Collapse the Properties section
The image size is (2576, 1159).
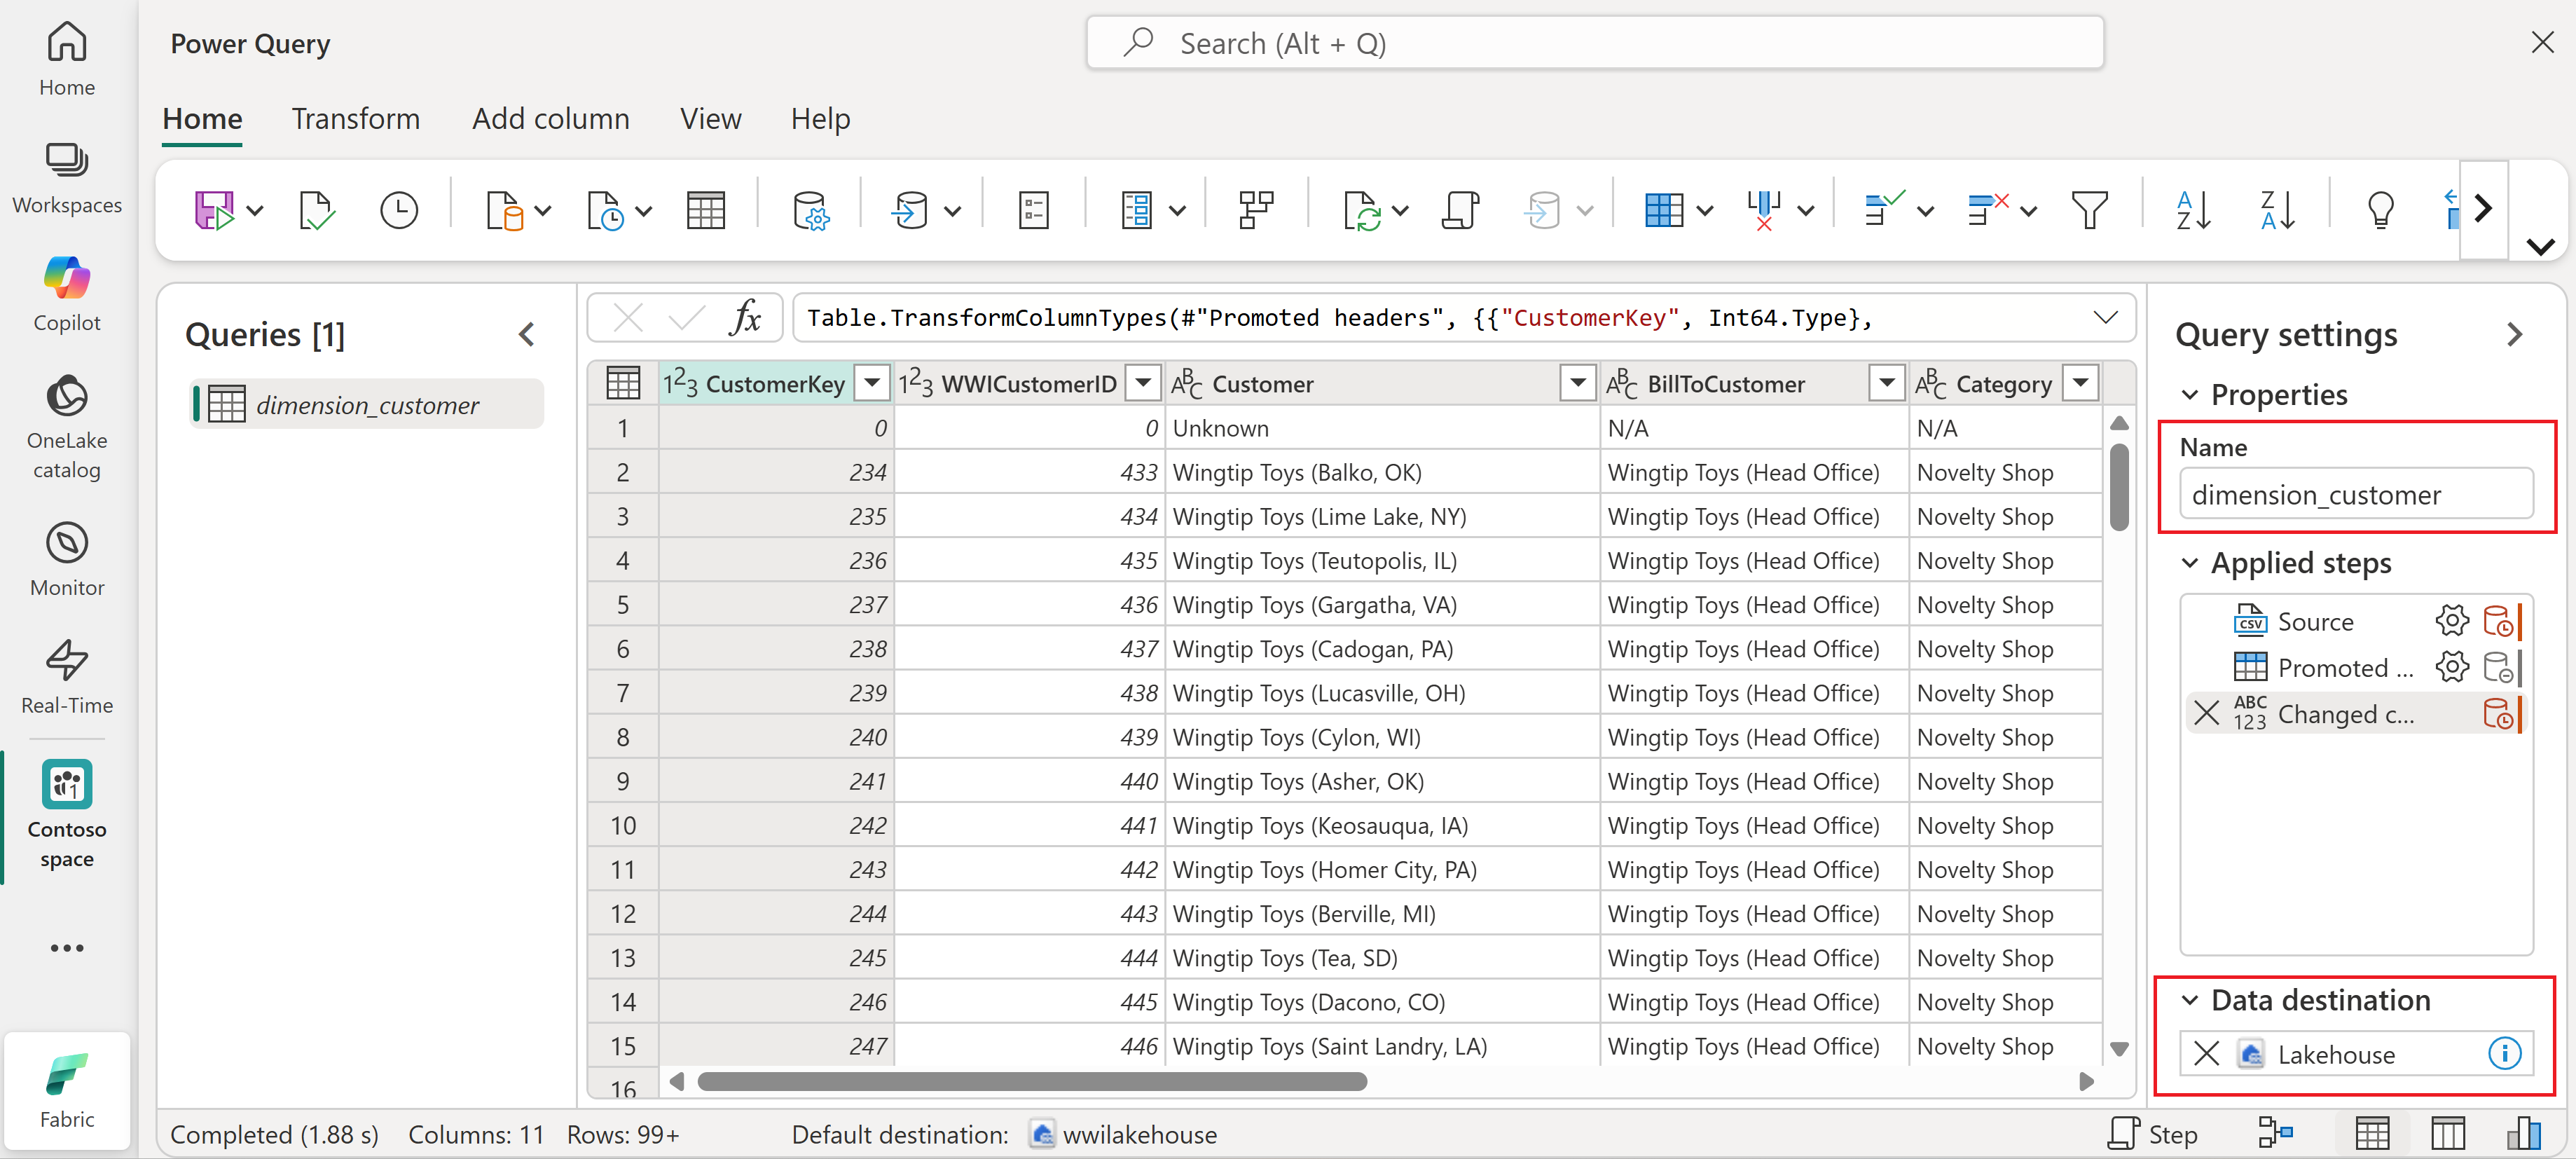pyautogui.click(x=2190, y=394)
